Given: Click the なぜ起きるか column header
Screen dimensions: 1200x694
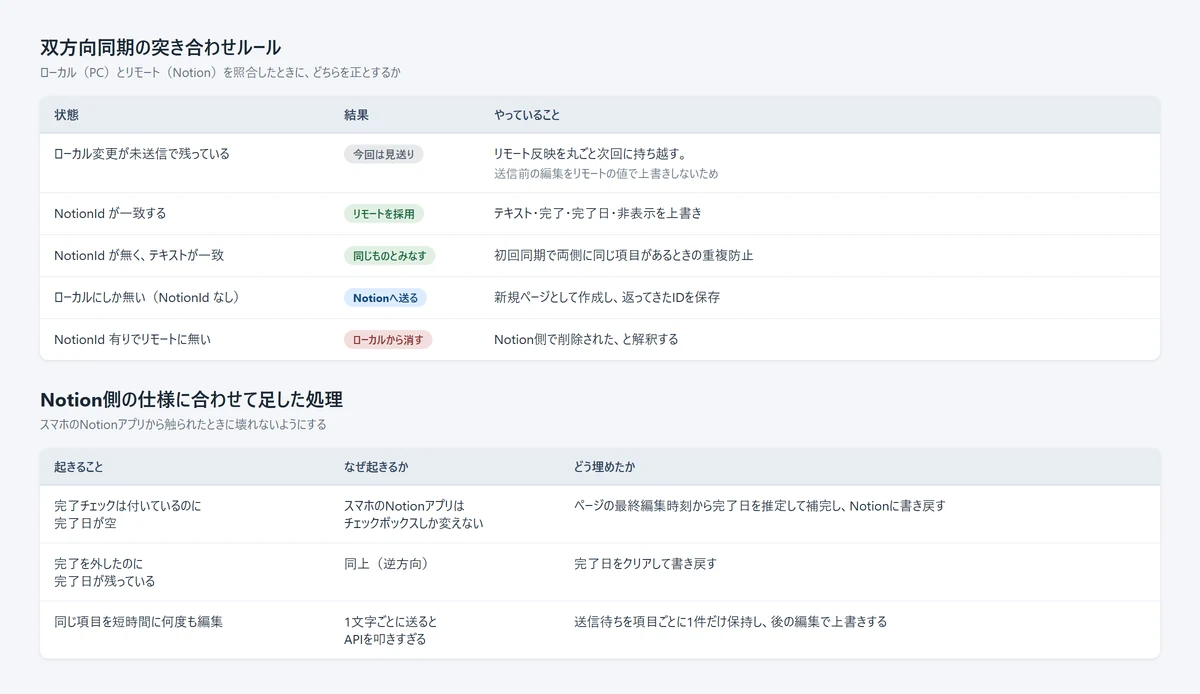Looking at the screenshot, I should click(x=376, y=467).
